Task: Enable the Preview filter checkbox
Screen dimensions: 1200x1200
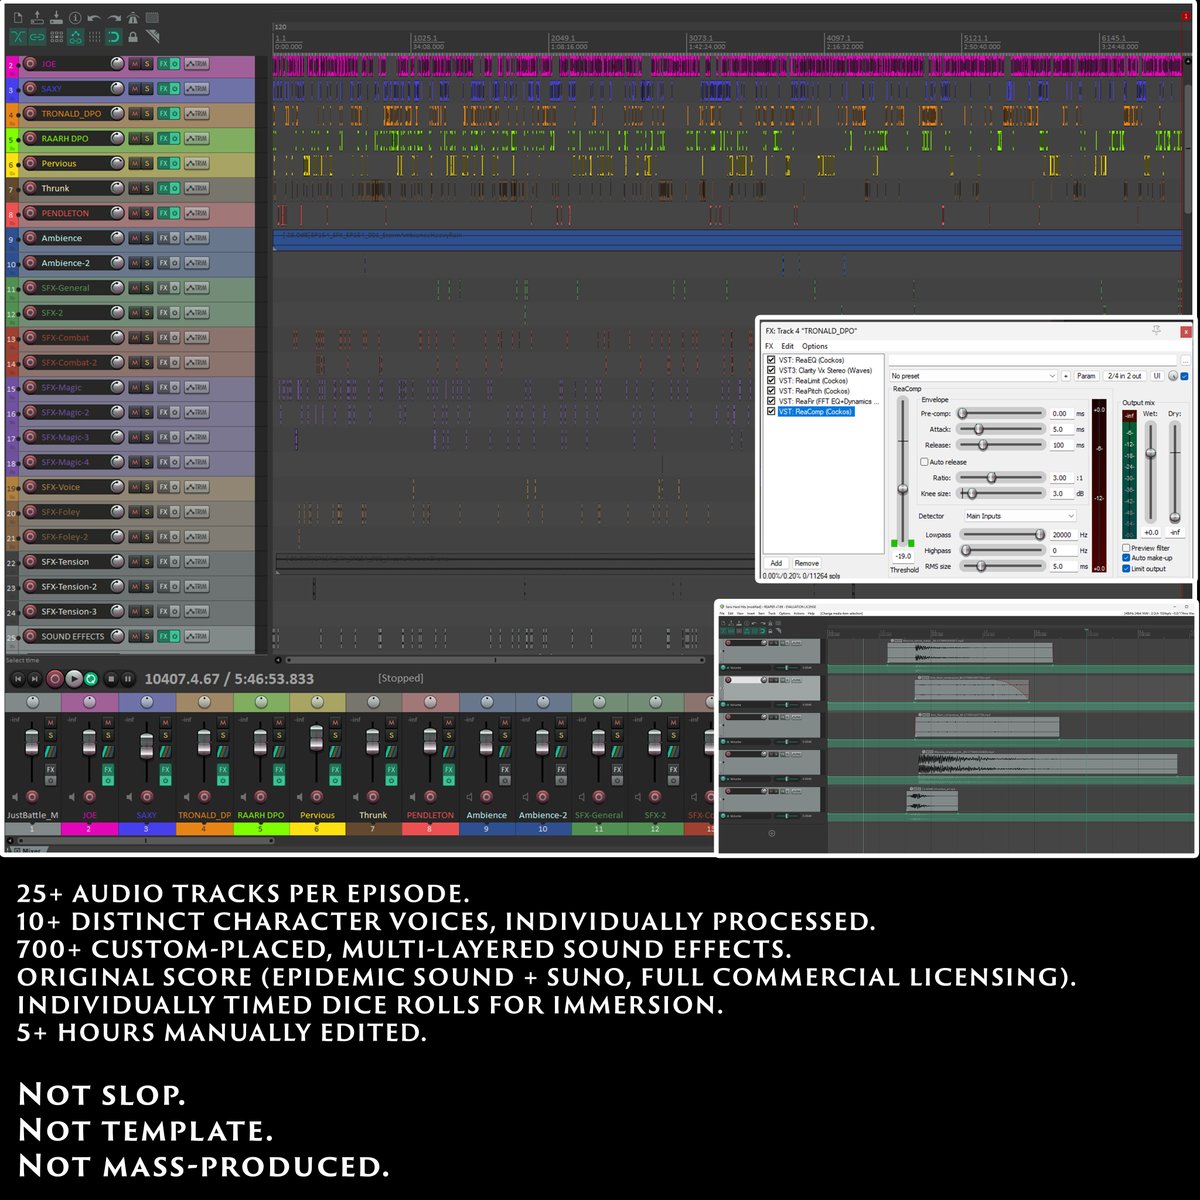Action: click(x=1126, y=548)
